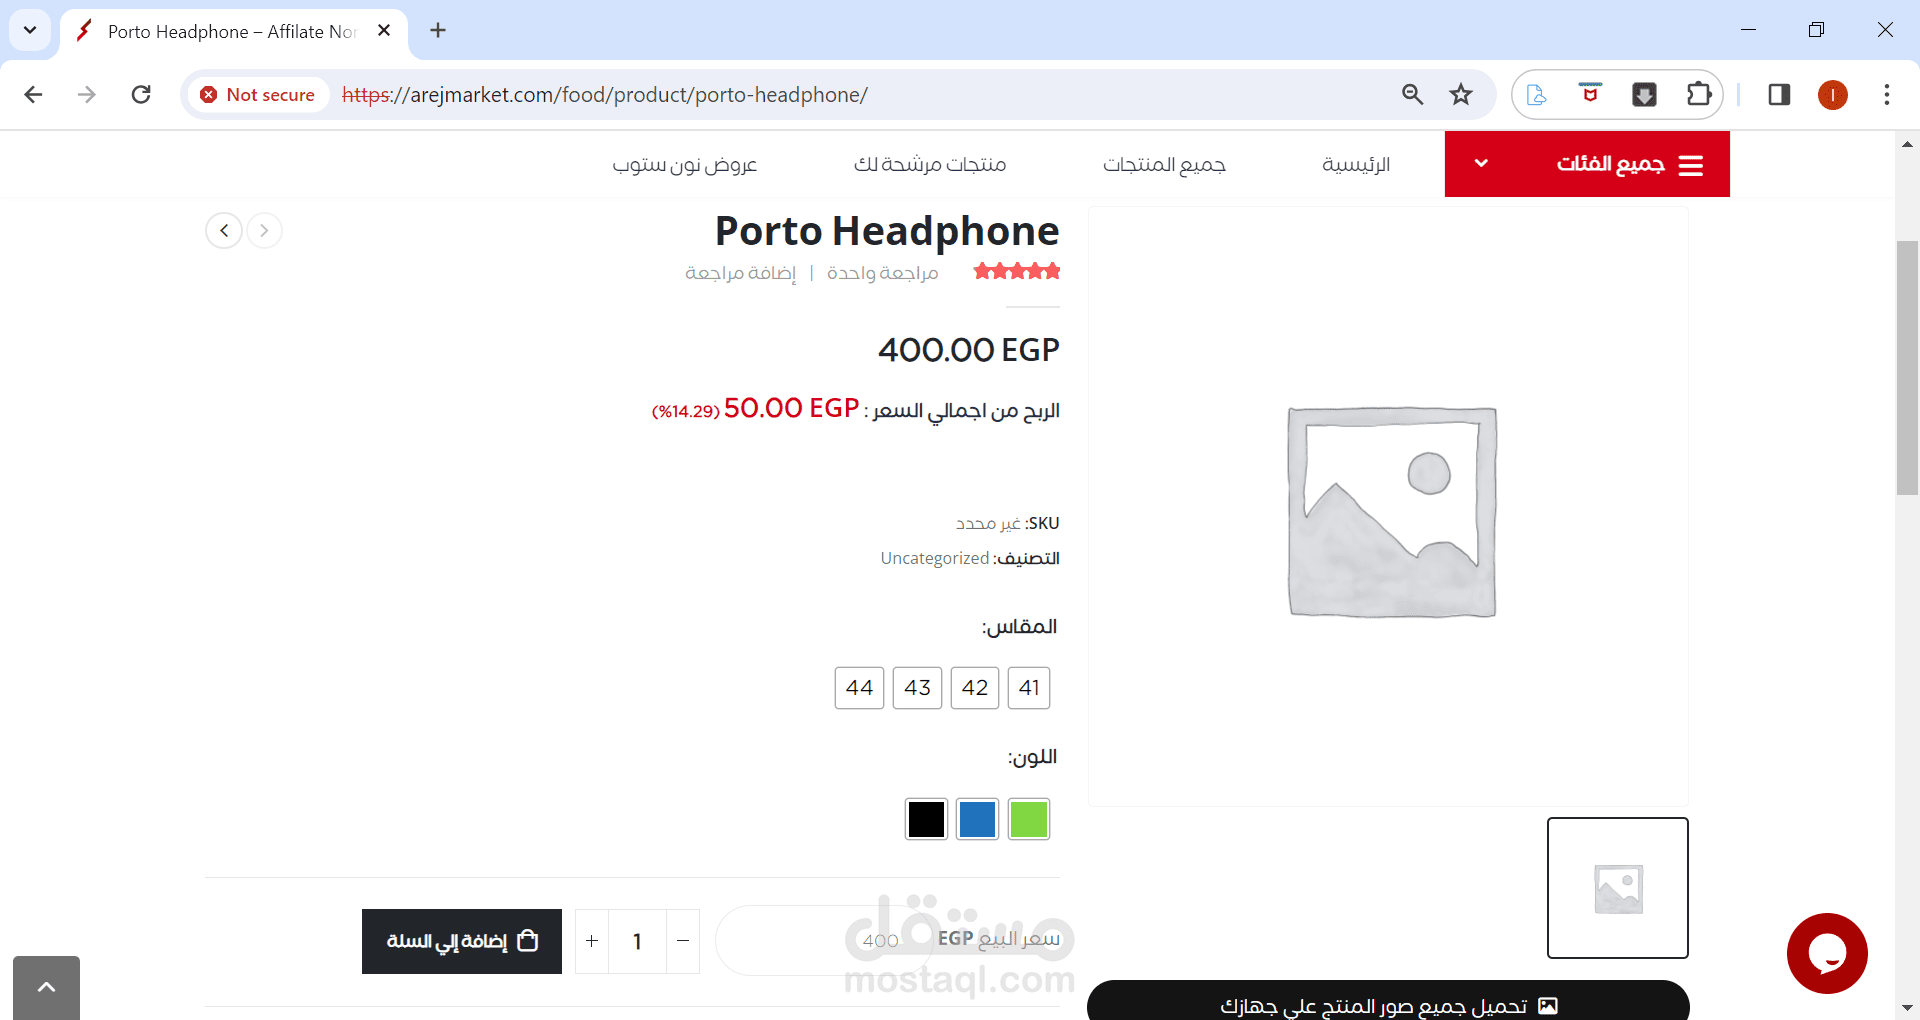Click the Not secure site info badge
Image resolution: width=1920 pixels, height=1020 pixels.
[258, 95]
